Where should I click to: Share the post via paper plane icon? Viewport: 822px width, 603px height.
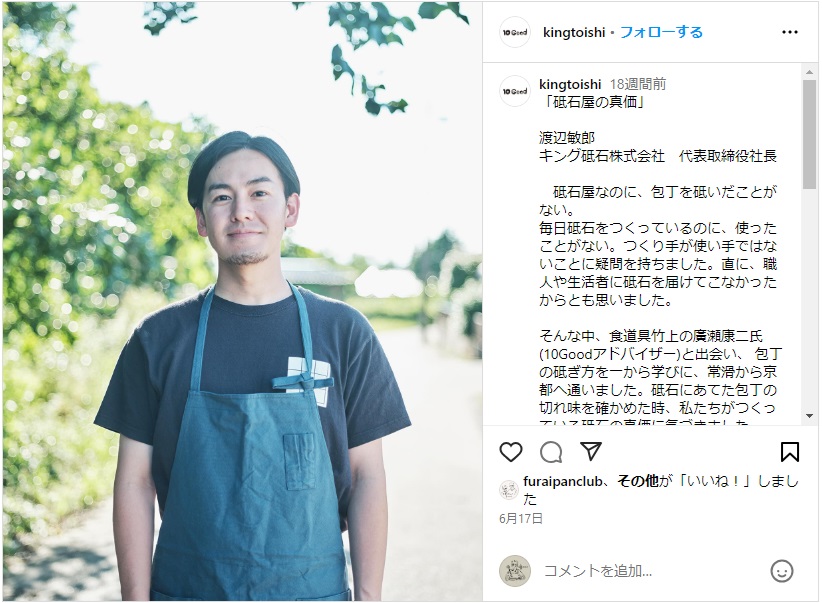pyautogui.click(x=591, y=451)
